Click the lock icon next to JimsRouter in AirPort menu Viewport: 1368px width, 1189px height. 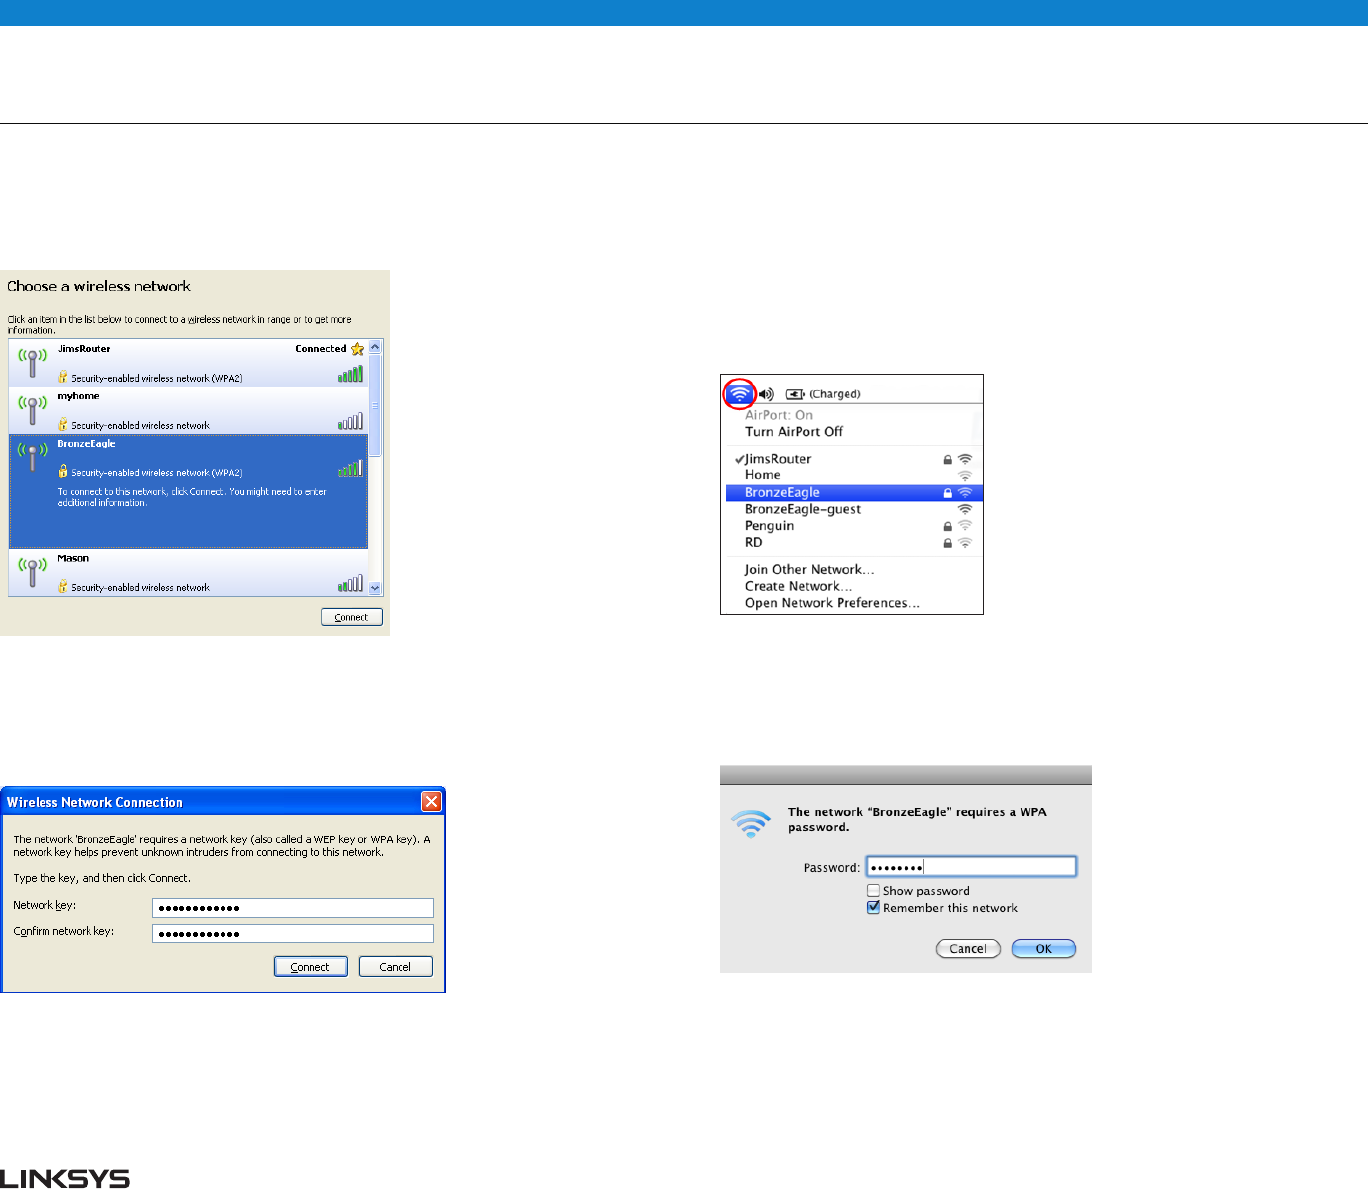tap(948, 459)
